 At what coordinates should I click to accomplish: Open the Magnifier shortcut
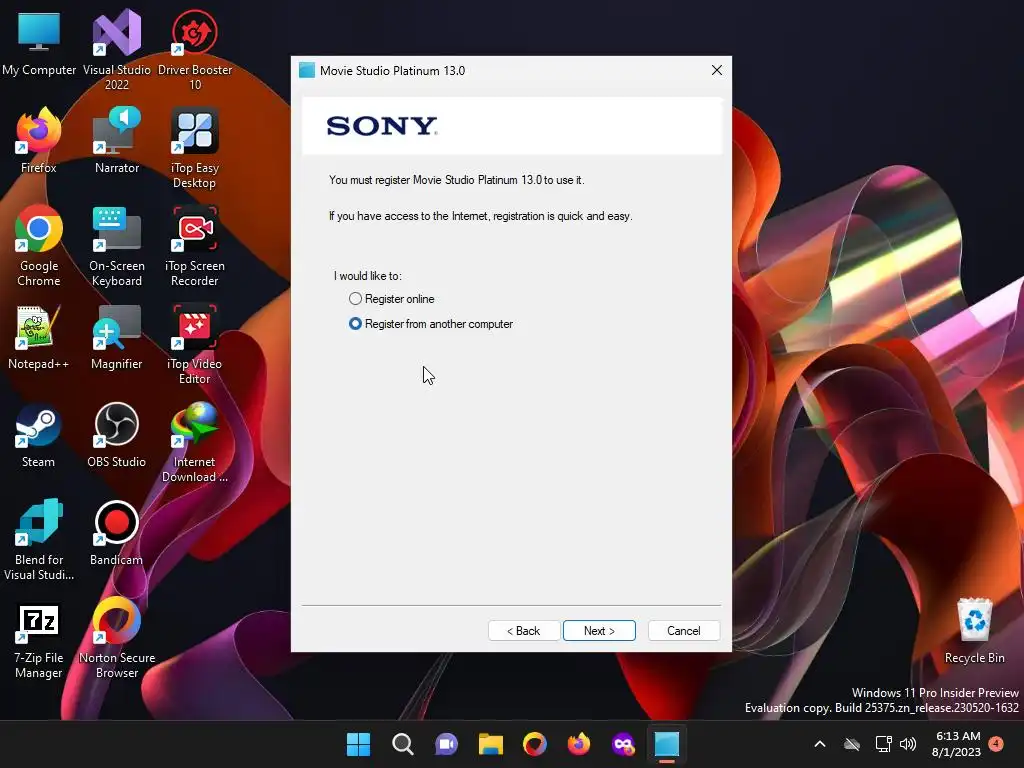tap(117, 337)
